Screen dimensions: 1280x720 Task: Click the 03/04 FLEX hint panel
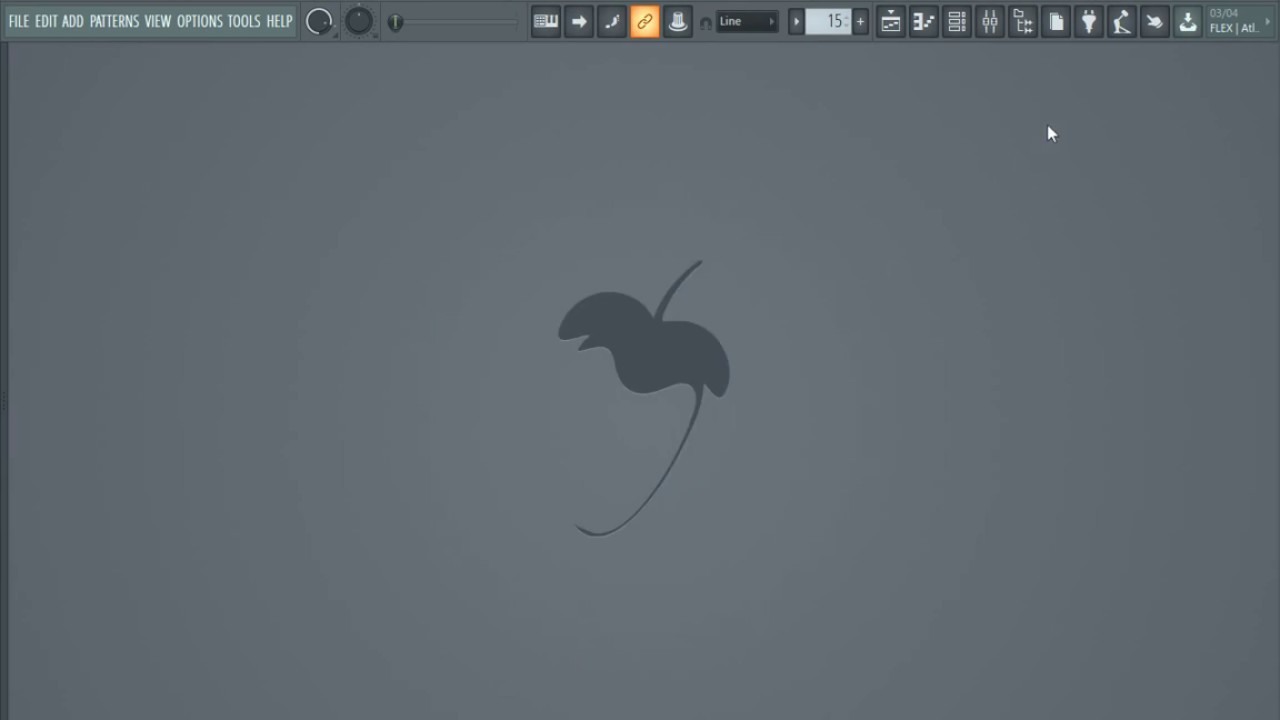pyautogui.click(x=1240, y=21)
